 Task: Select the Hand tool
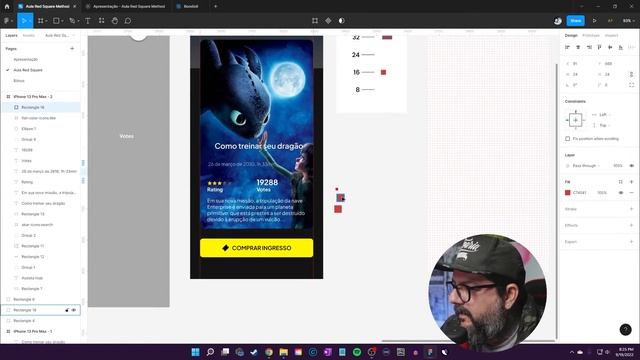pyautogui.click(x=115, y=20)
